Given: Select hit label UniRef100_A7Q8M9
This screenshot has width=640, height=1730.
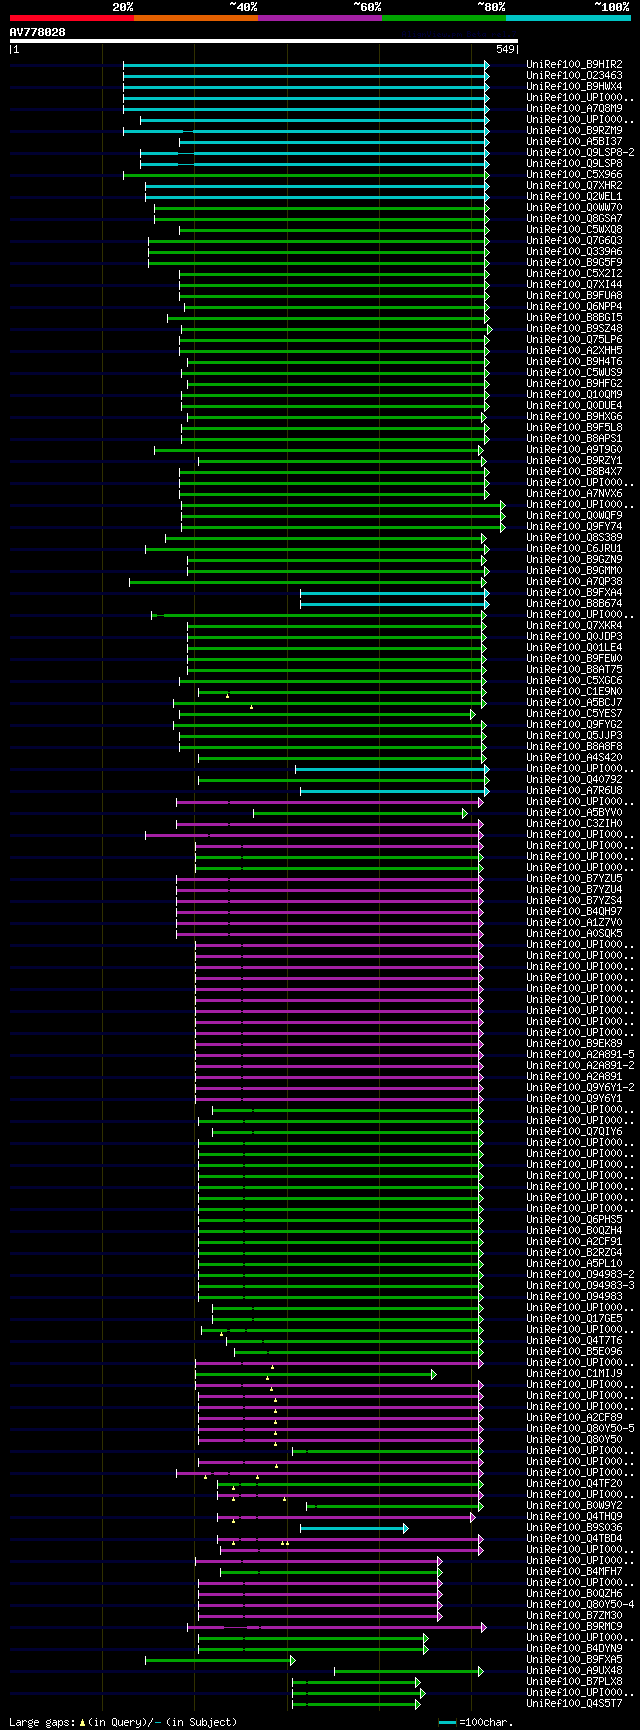Looking at the screenshot, I should pyautogui.click(x=574, y=109).
